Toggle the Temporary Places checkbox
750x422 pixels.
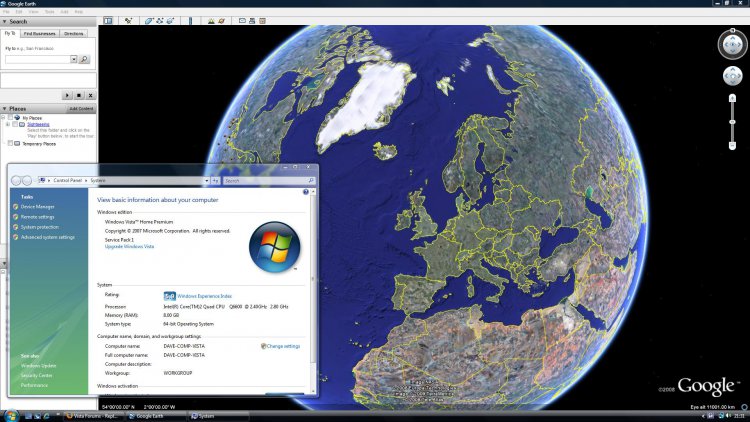pos(10,143)
